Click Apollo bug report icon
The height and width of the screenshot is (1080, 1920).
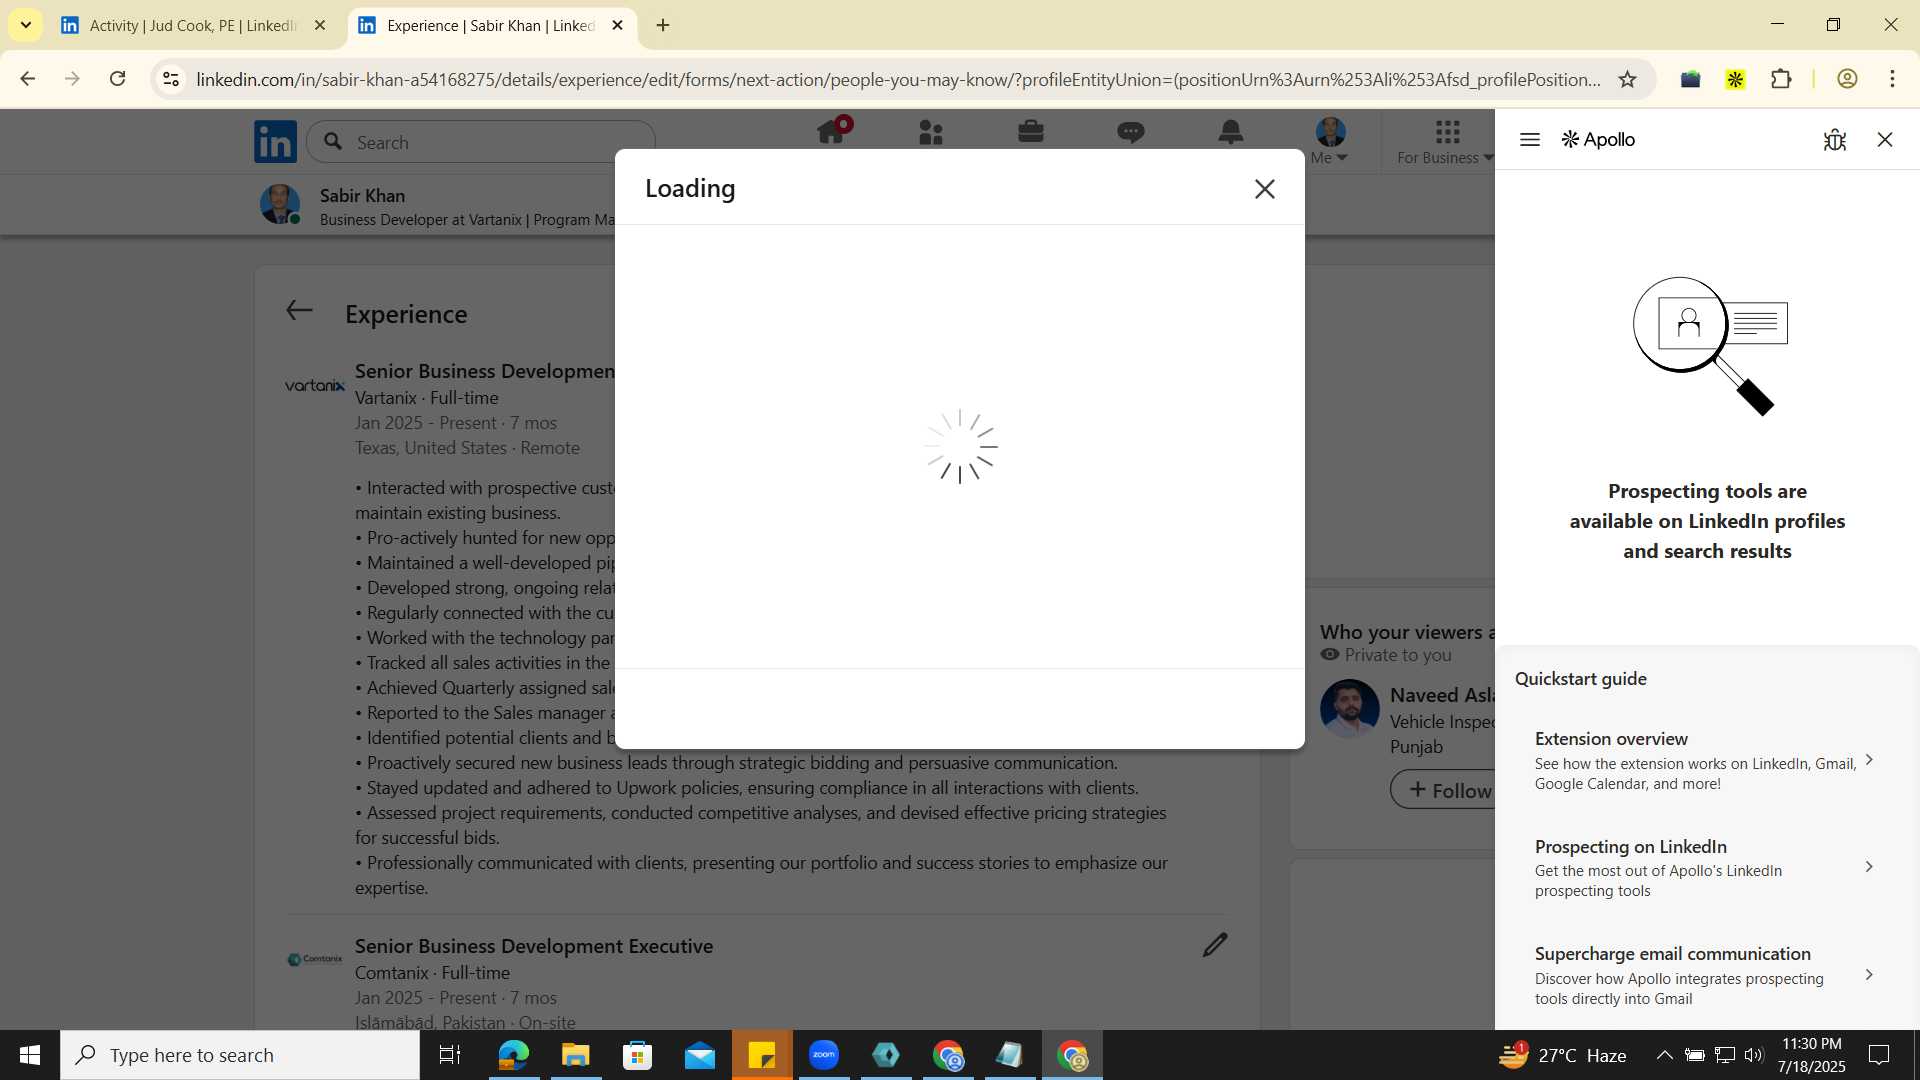point(1834,140)
